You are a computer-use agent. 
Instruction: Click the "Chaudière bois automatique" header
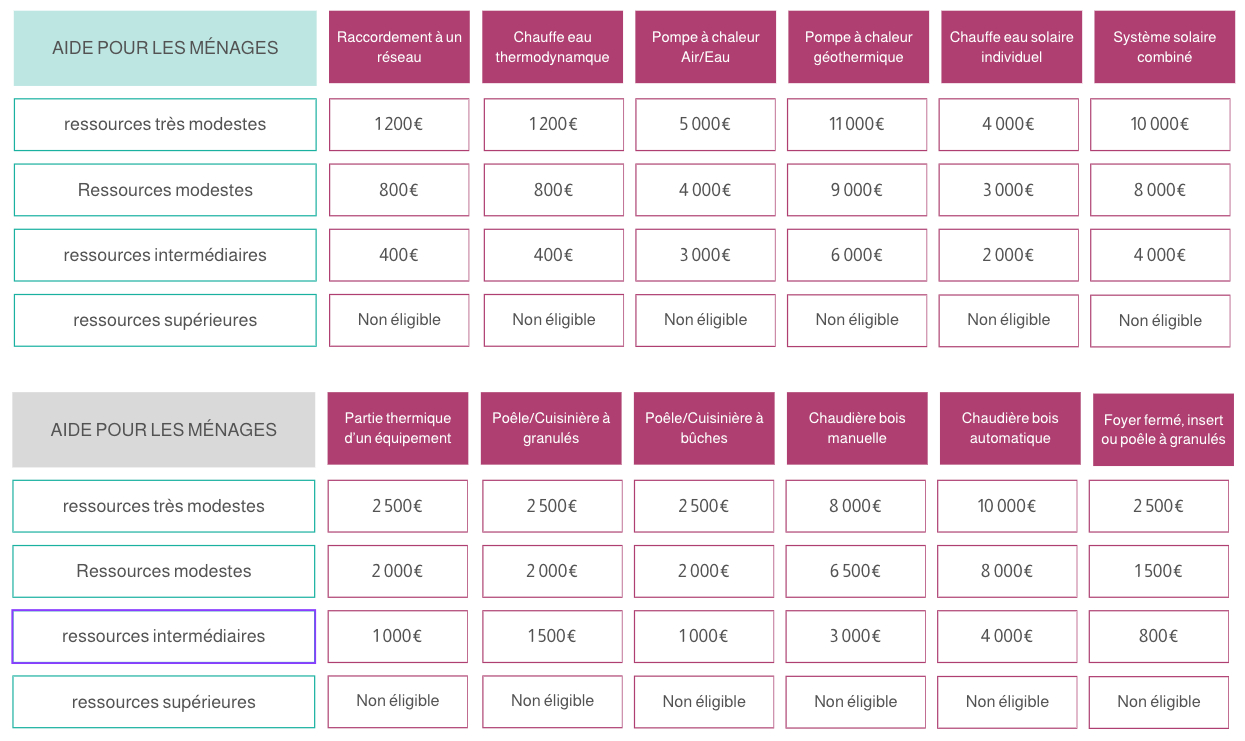pos(1010,428)
